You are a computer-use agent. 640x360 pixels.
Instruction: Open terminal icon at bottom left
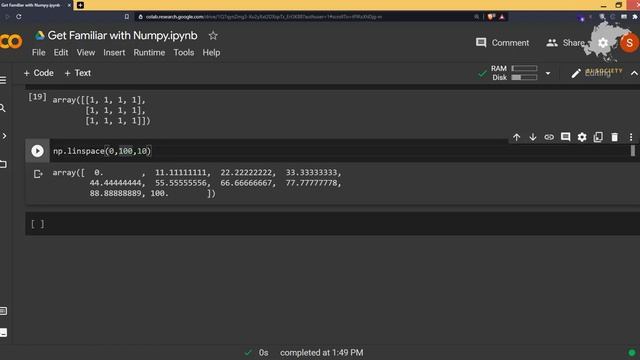3,333
